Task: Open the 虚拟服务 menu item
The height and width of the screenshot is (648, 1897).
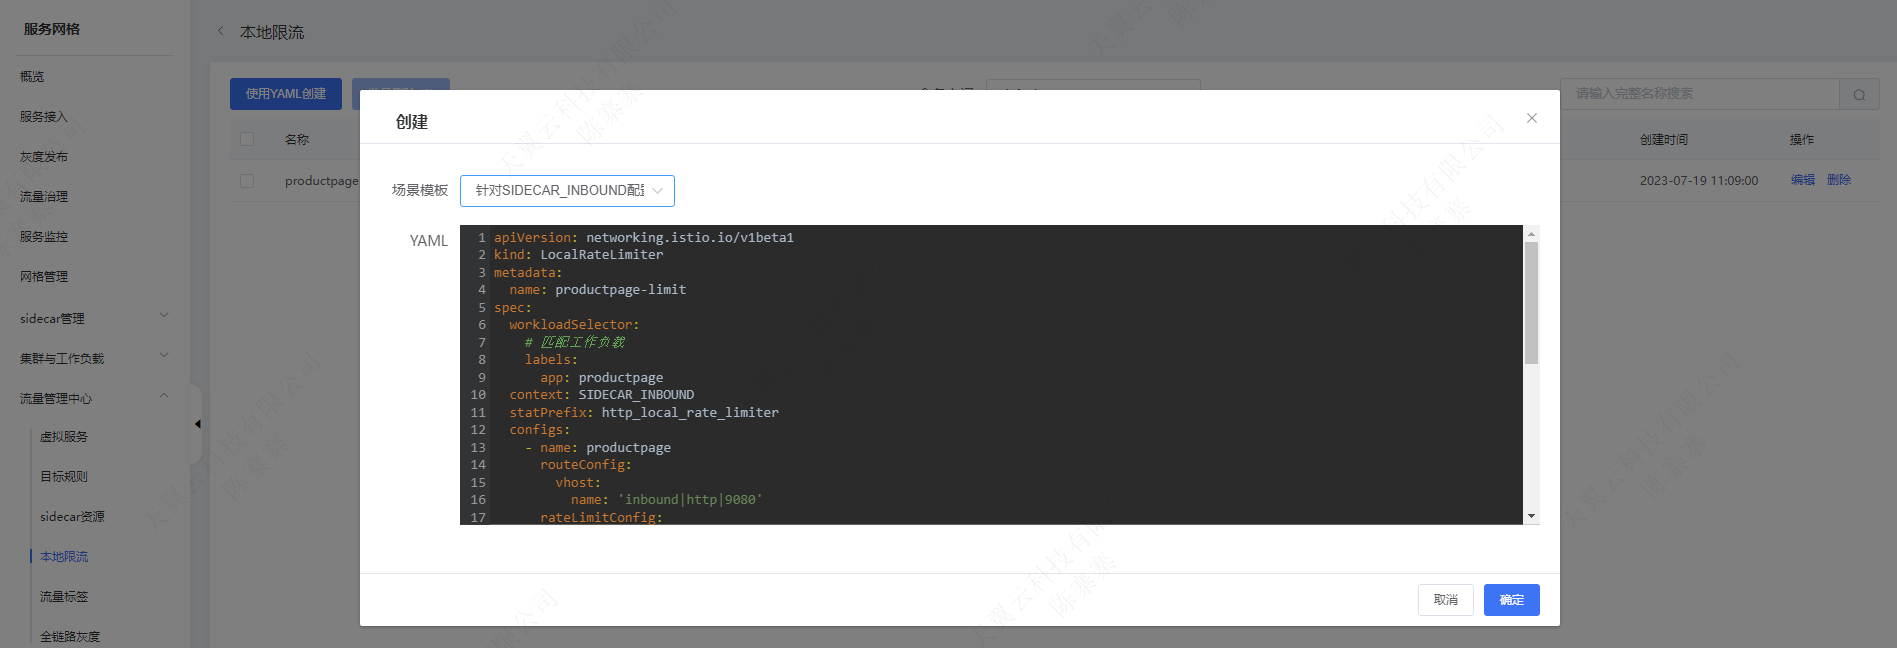Action: (x=64, y=437)
